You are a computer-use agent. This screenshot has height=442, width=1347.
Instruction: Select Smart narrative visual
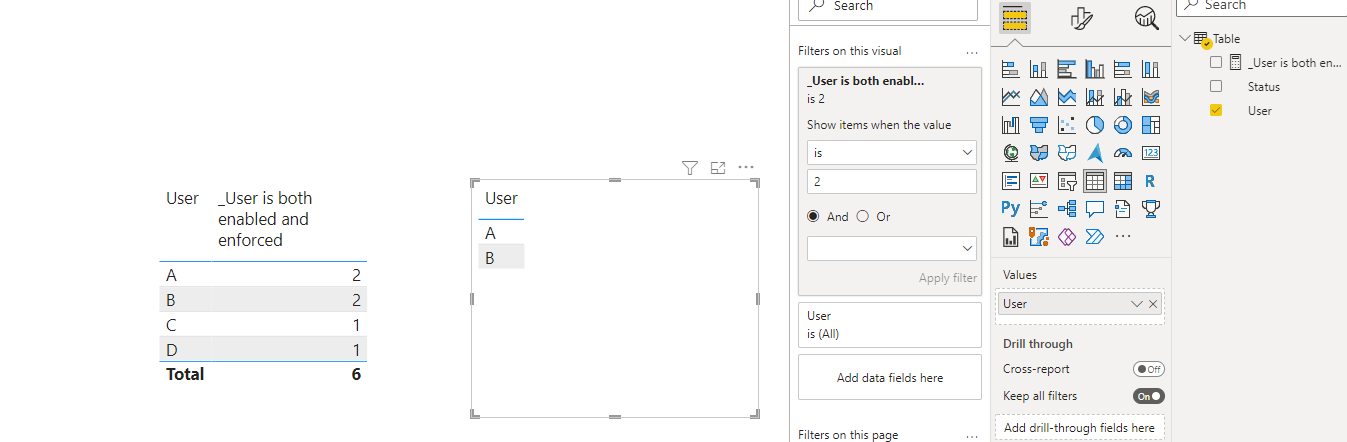click(1123, 209)
